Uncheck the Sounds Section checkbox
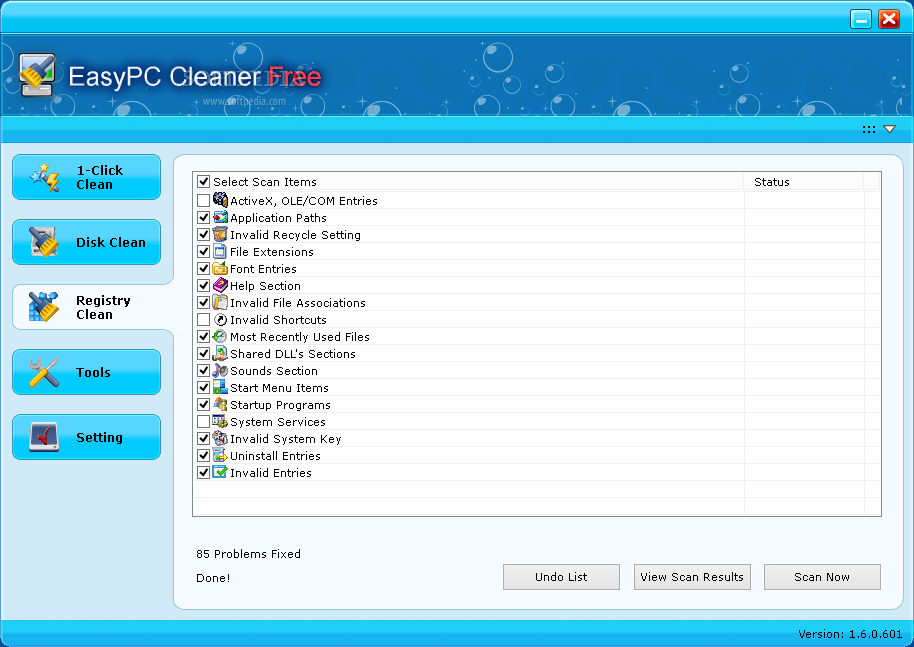The width and height of the screenshot is (914, 647). (203, 370)
